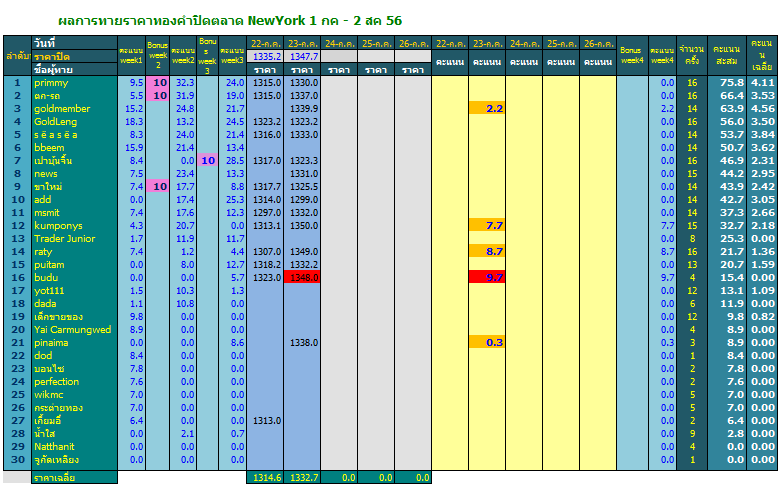Select the name cell 'goldmember'
Screen dimensions: 781x487
coord(74,109)
